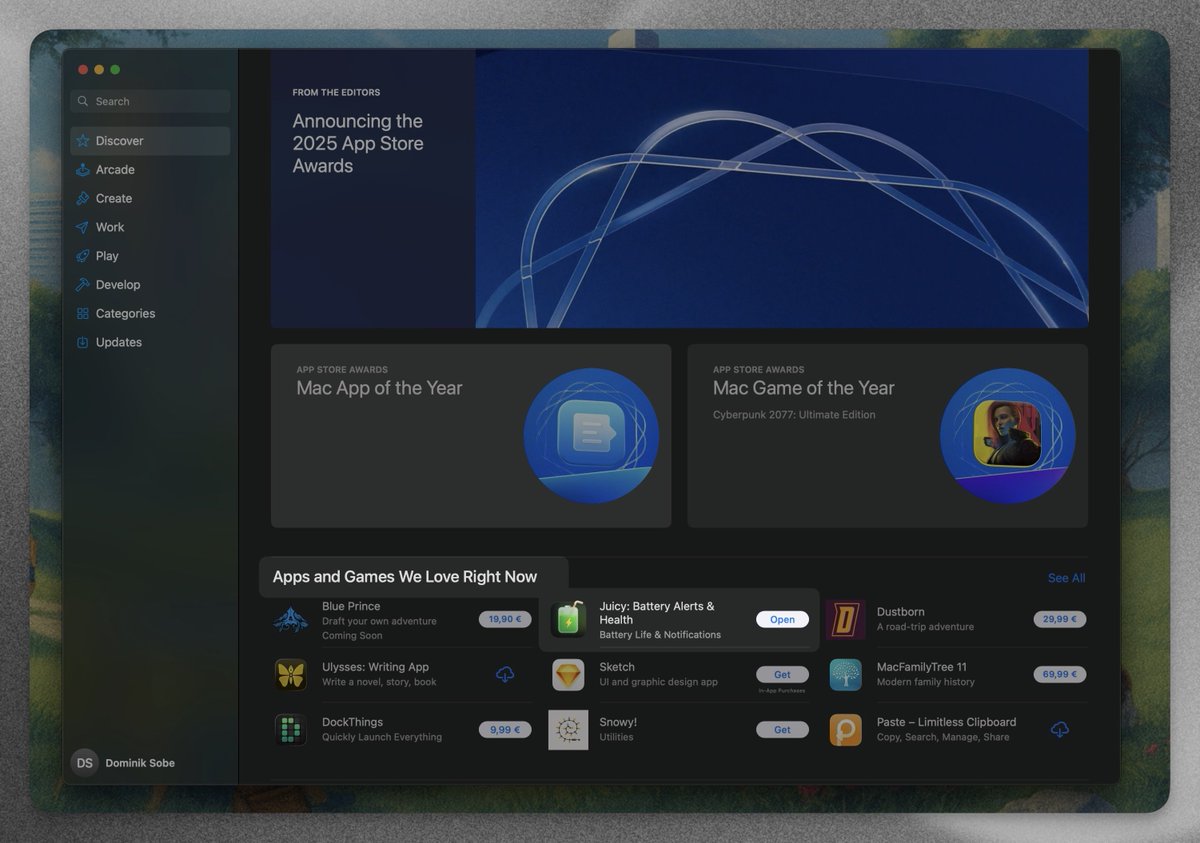The image size is (1200, 843).
Task: Buy Dustborn for 29,99 €
Action: coord(1060,619)
